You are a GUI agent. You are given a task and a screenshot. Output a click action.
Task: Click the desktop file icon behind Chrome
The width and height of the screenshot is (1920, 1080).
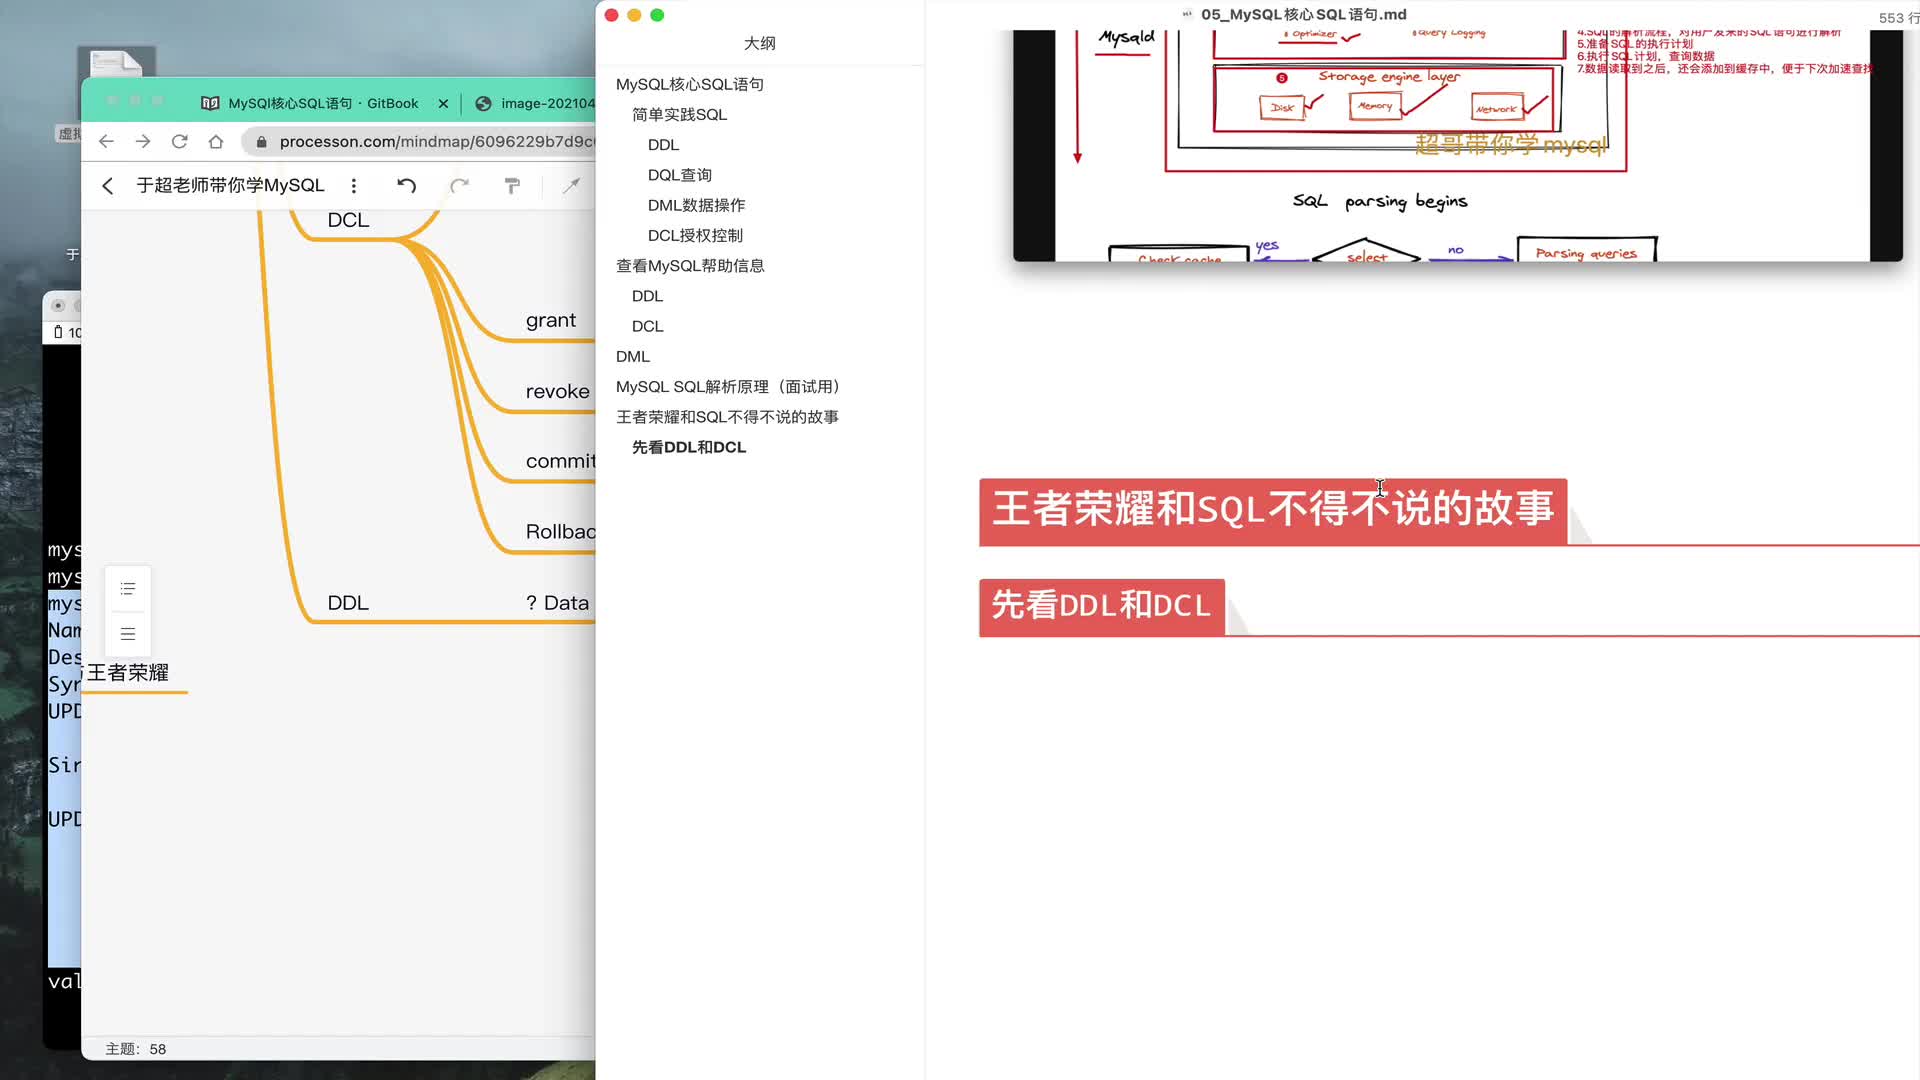[x=116, y=62]
